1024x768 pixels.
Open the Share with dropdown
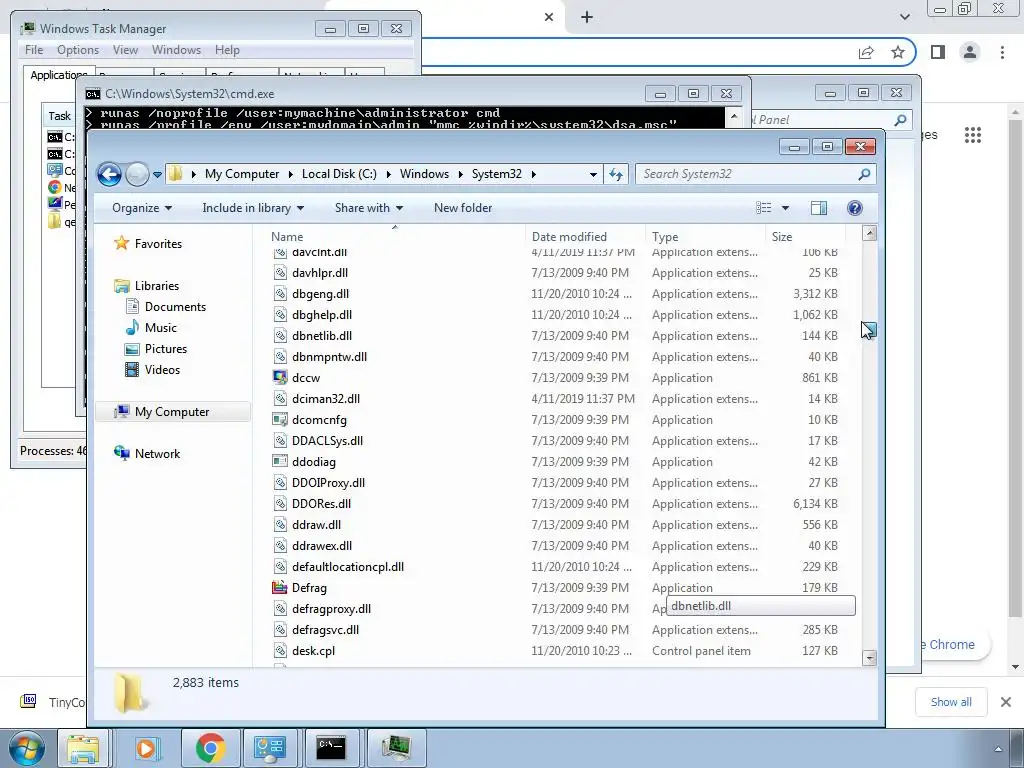click(368, 208)
